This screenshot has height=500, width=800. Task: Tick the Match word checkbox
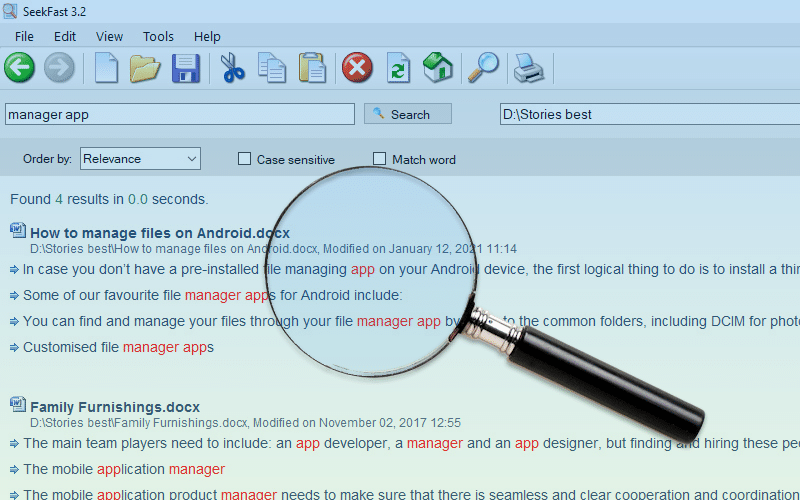[379, 159]
